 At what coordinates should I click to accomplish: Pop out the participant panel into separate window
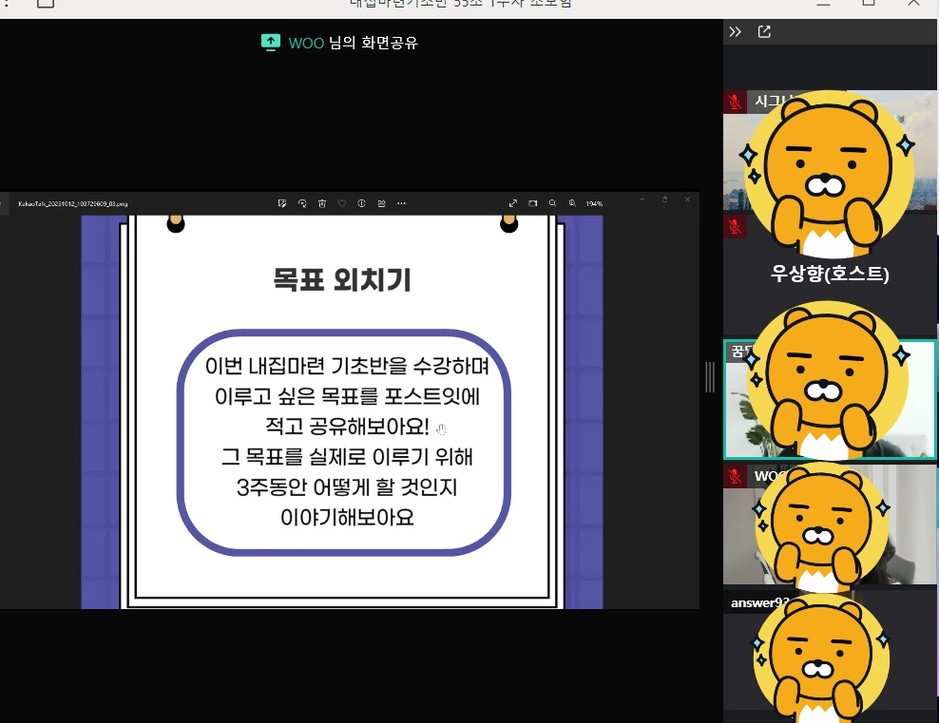pyautogui.click(x=764, y=32)
